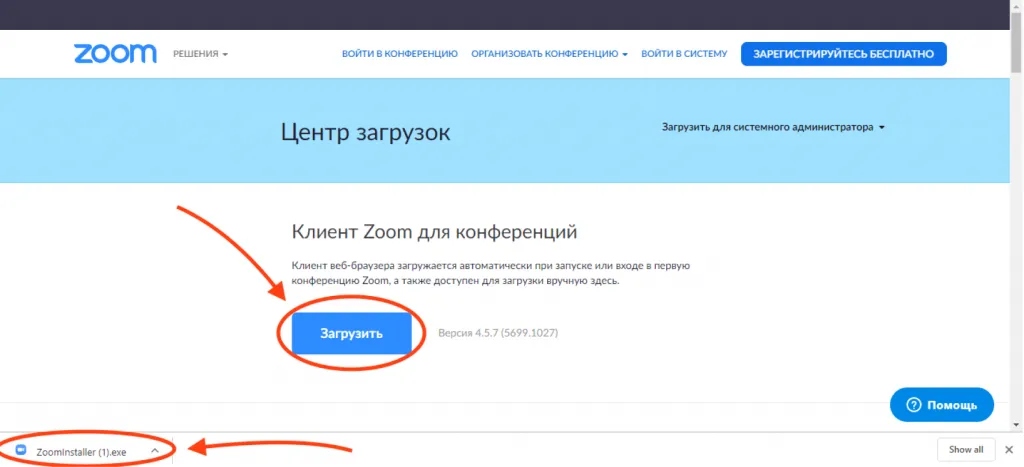Click Show all downloads button
This screenshot has width=1024, height=467.
pyautogui.click(x=966, y=449)
